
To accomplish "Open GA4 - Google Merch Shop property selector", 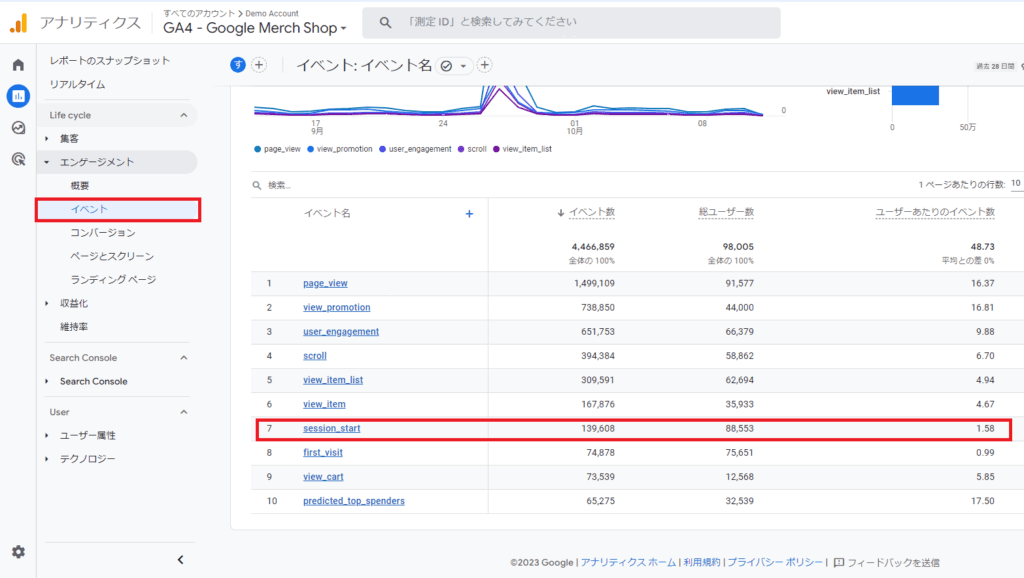I will click(x=255, y=28).
